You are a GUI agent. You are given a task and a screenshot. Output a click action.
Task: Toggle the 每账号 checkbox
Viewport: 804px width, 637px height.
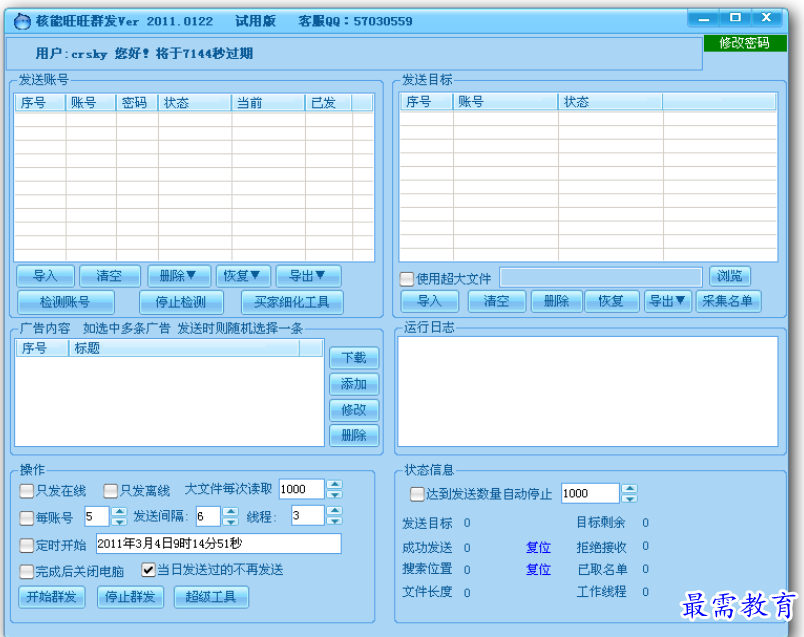[27, 518]
